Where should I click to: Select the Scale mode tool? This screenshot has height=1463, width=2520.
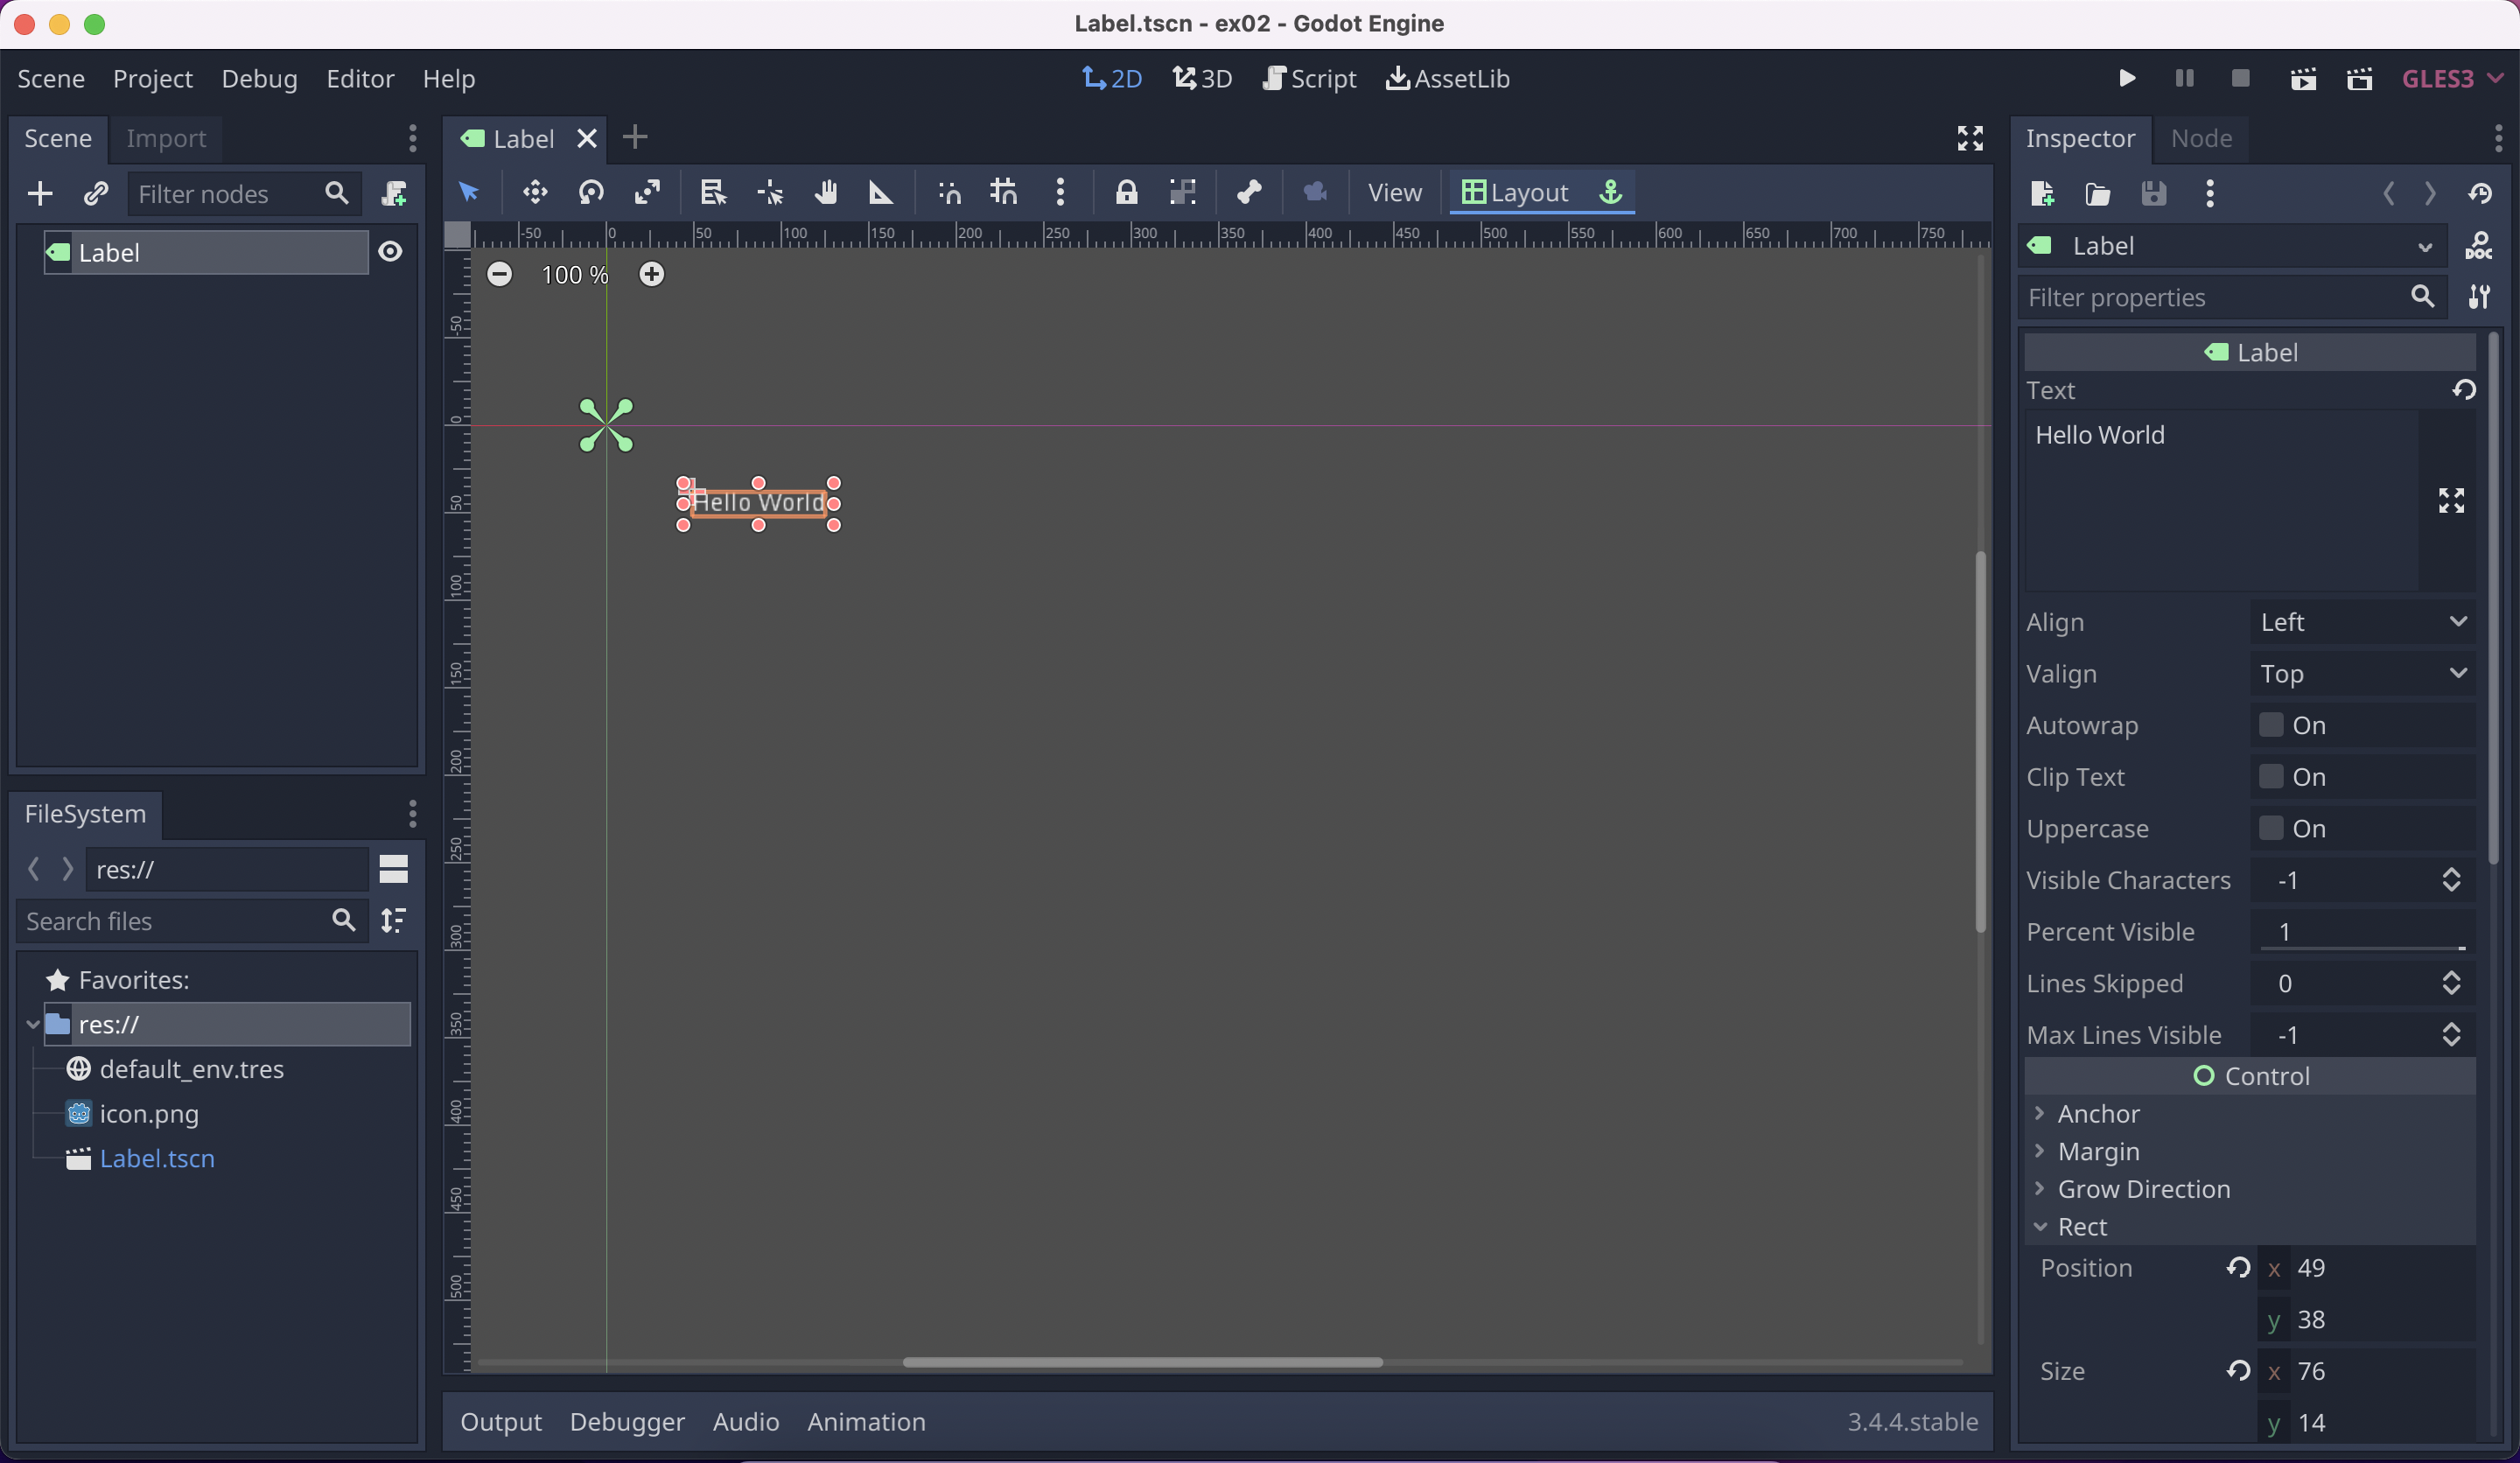click(x=647, y=192)
